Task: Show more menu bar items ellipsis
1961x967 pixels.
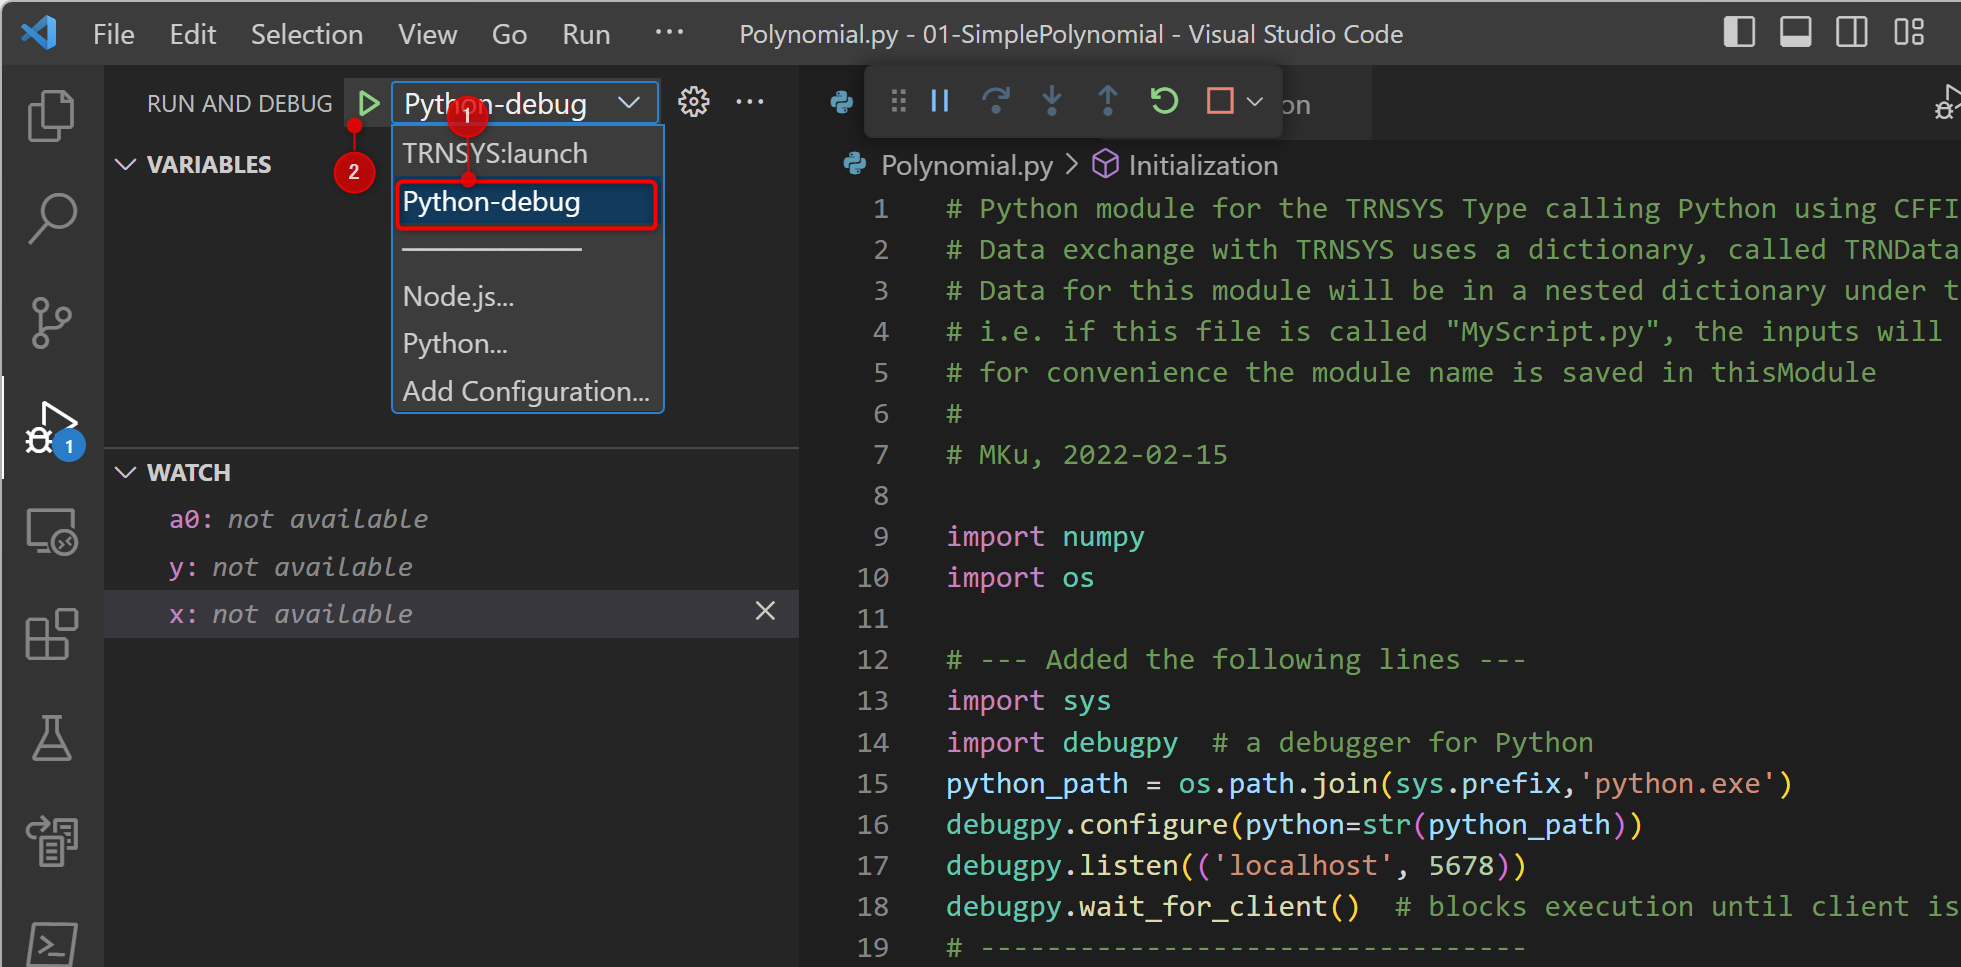Action: coord(669,32)
